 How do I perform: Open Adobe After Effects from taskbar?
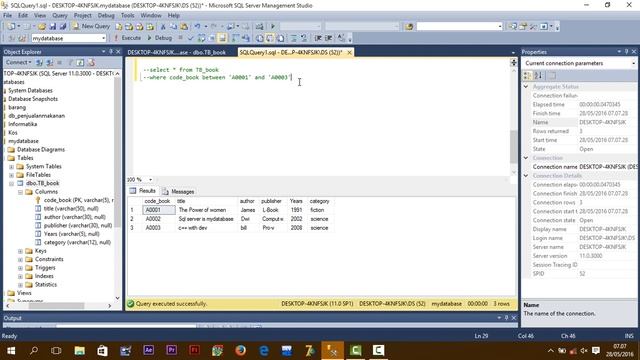click(x=149, y=351)
